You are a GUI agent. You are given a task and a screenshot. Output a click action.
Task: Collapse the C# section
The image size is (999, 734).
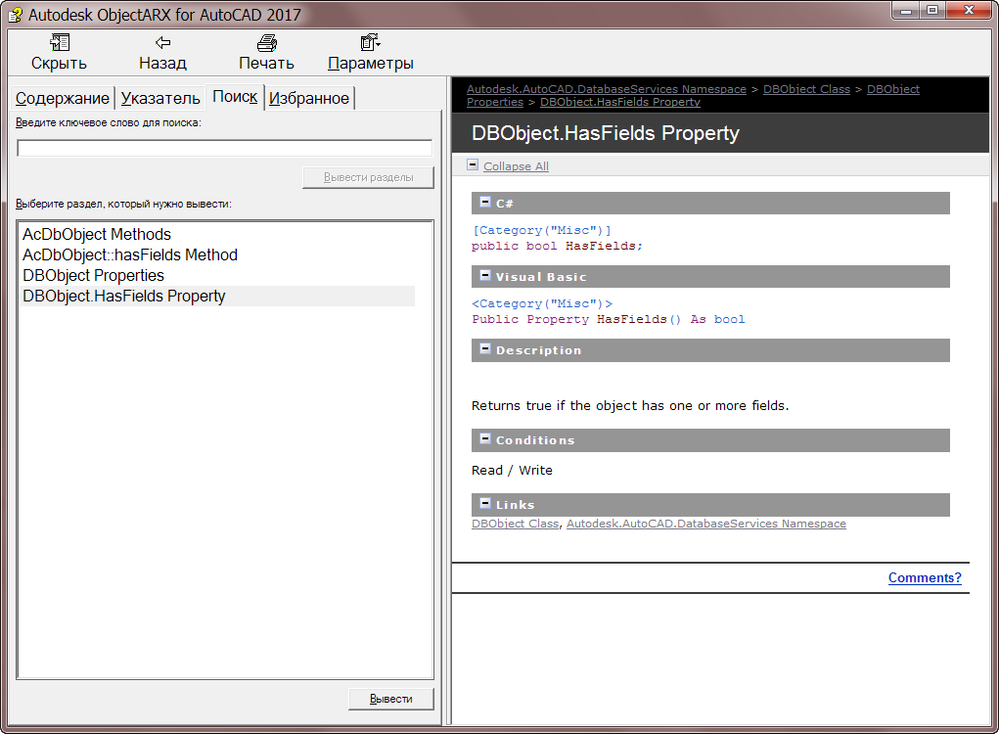pos(485,203)
